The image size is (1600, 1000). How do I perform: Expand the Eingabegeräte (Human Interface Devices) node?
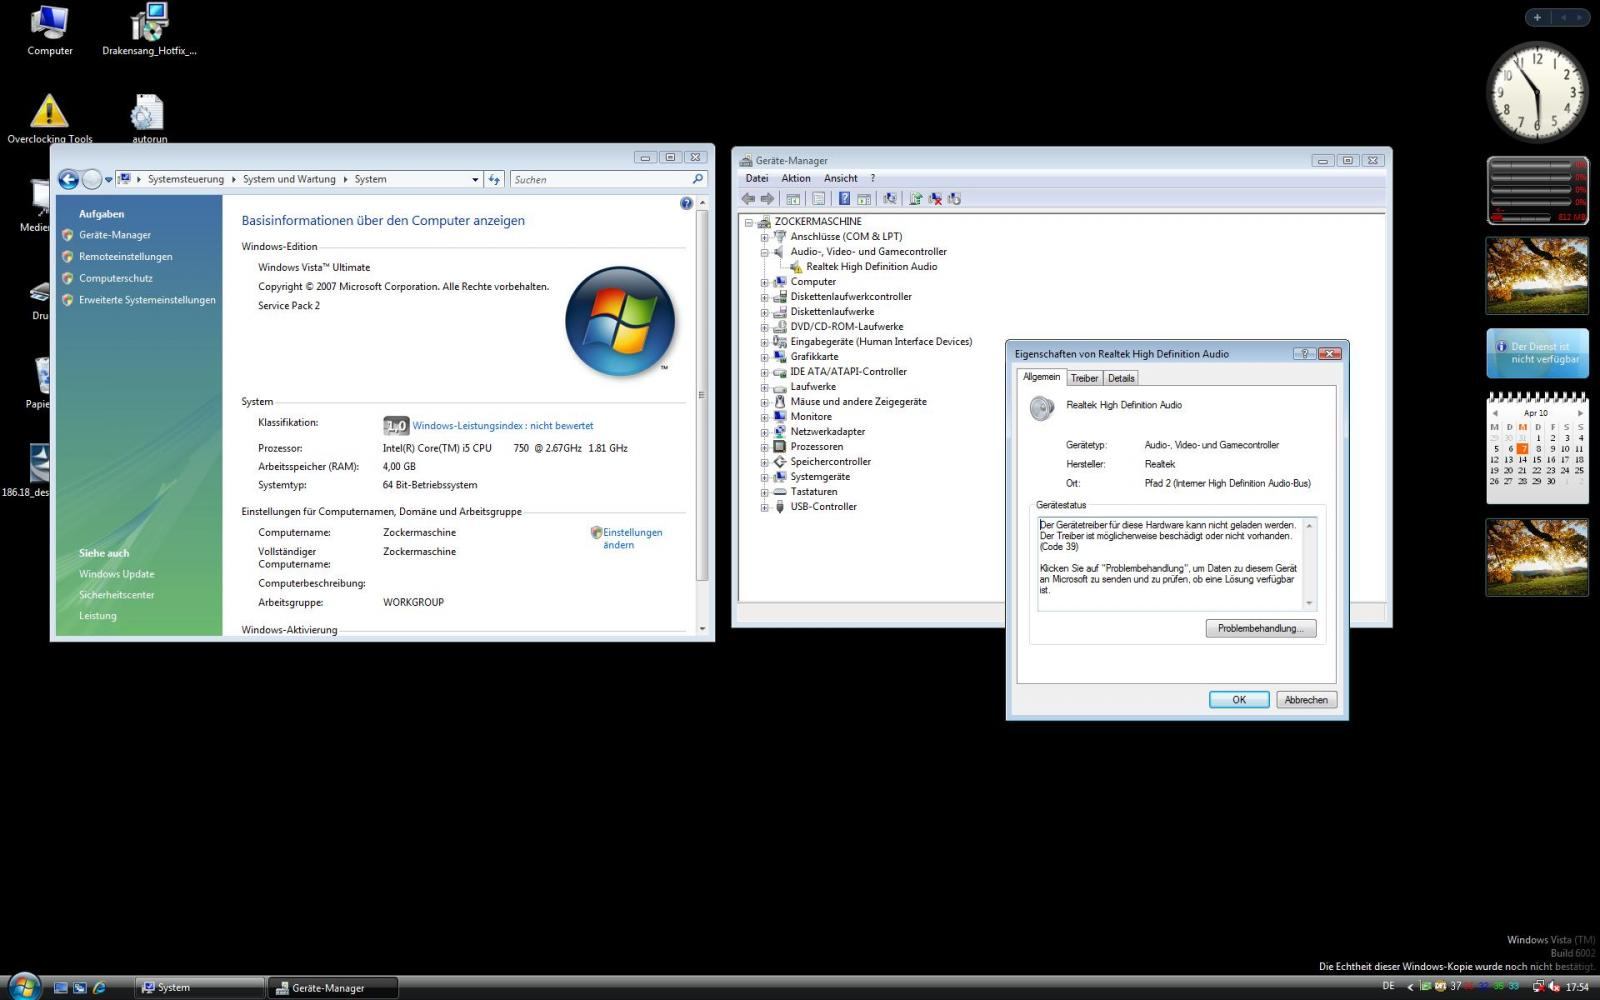point(764,342)
